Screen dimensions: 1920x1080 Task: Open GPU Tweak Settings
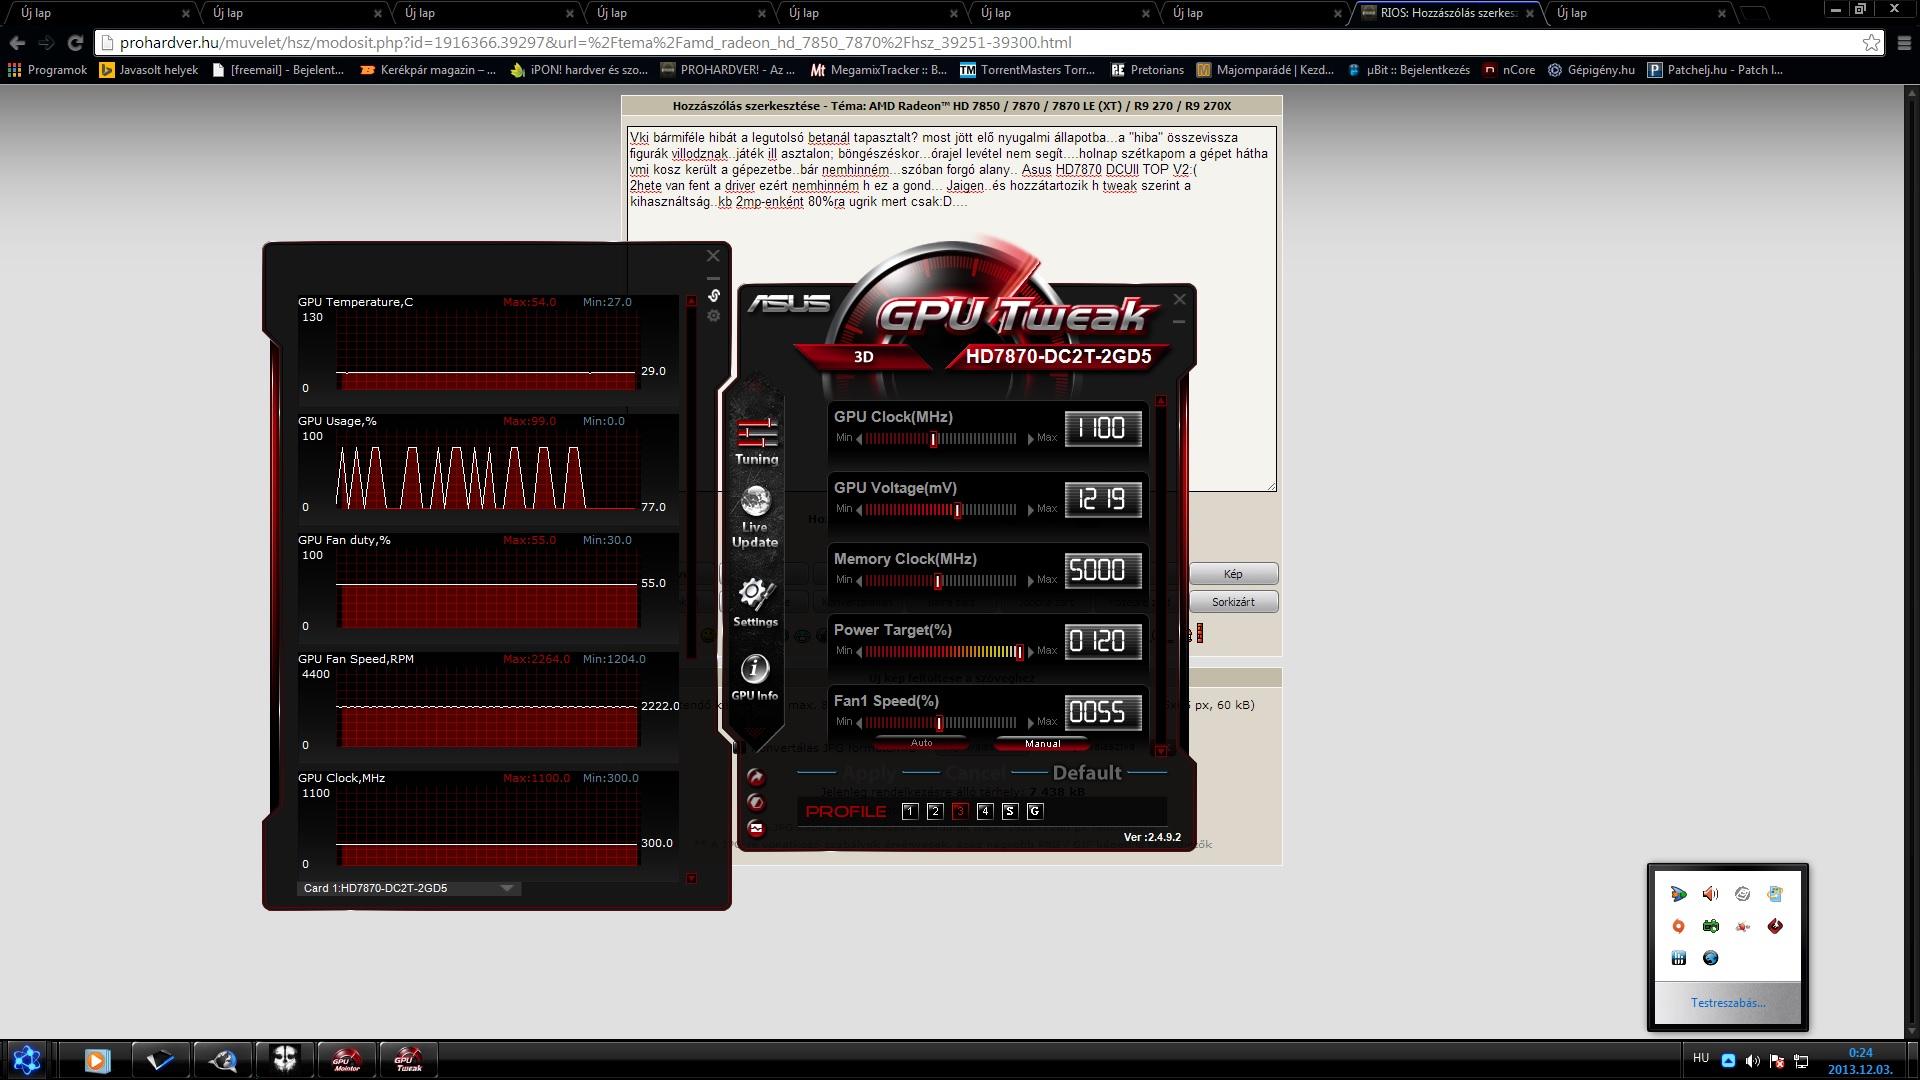[755, 602]
